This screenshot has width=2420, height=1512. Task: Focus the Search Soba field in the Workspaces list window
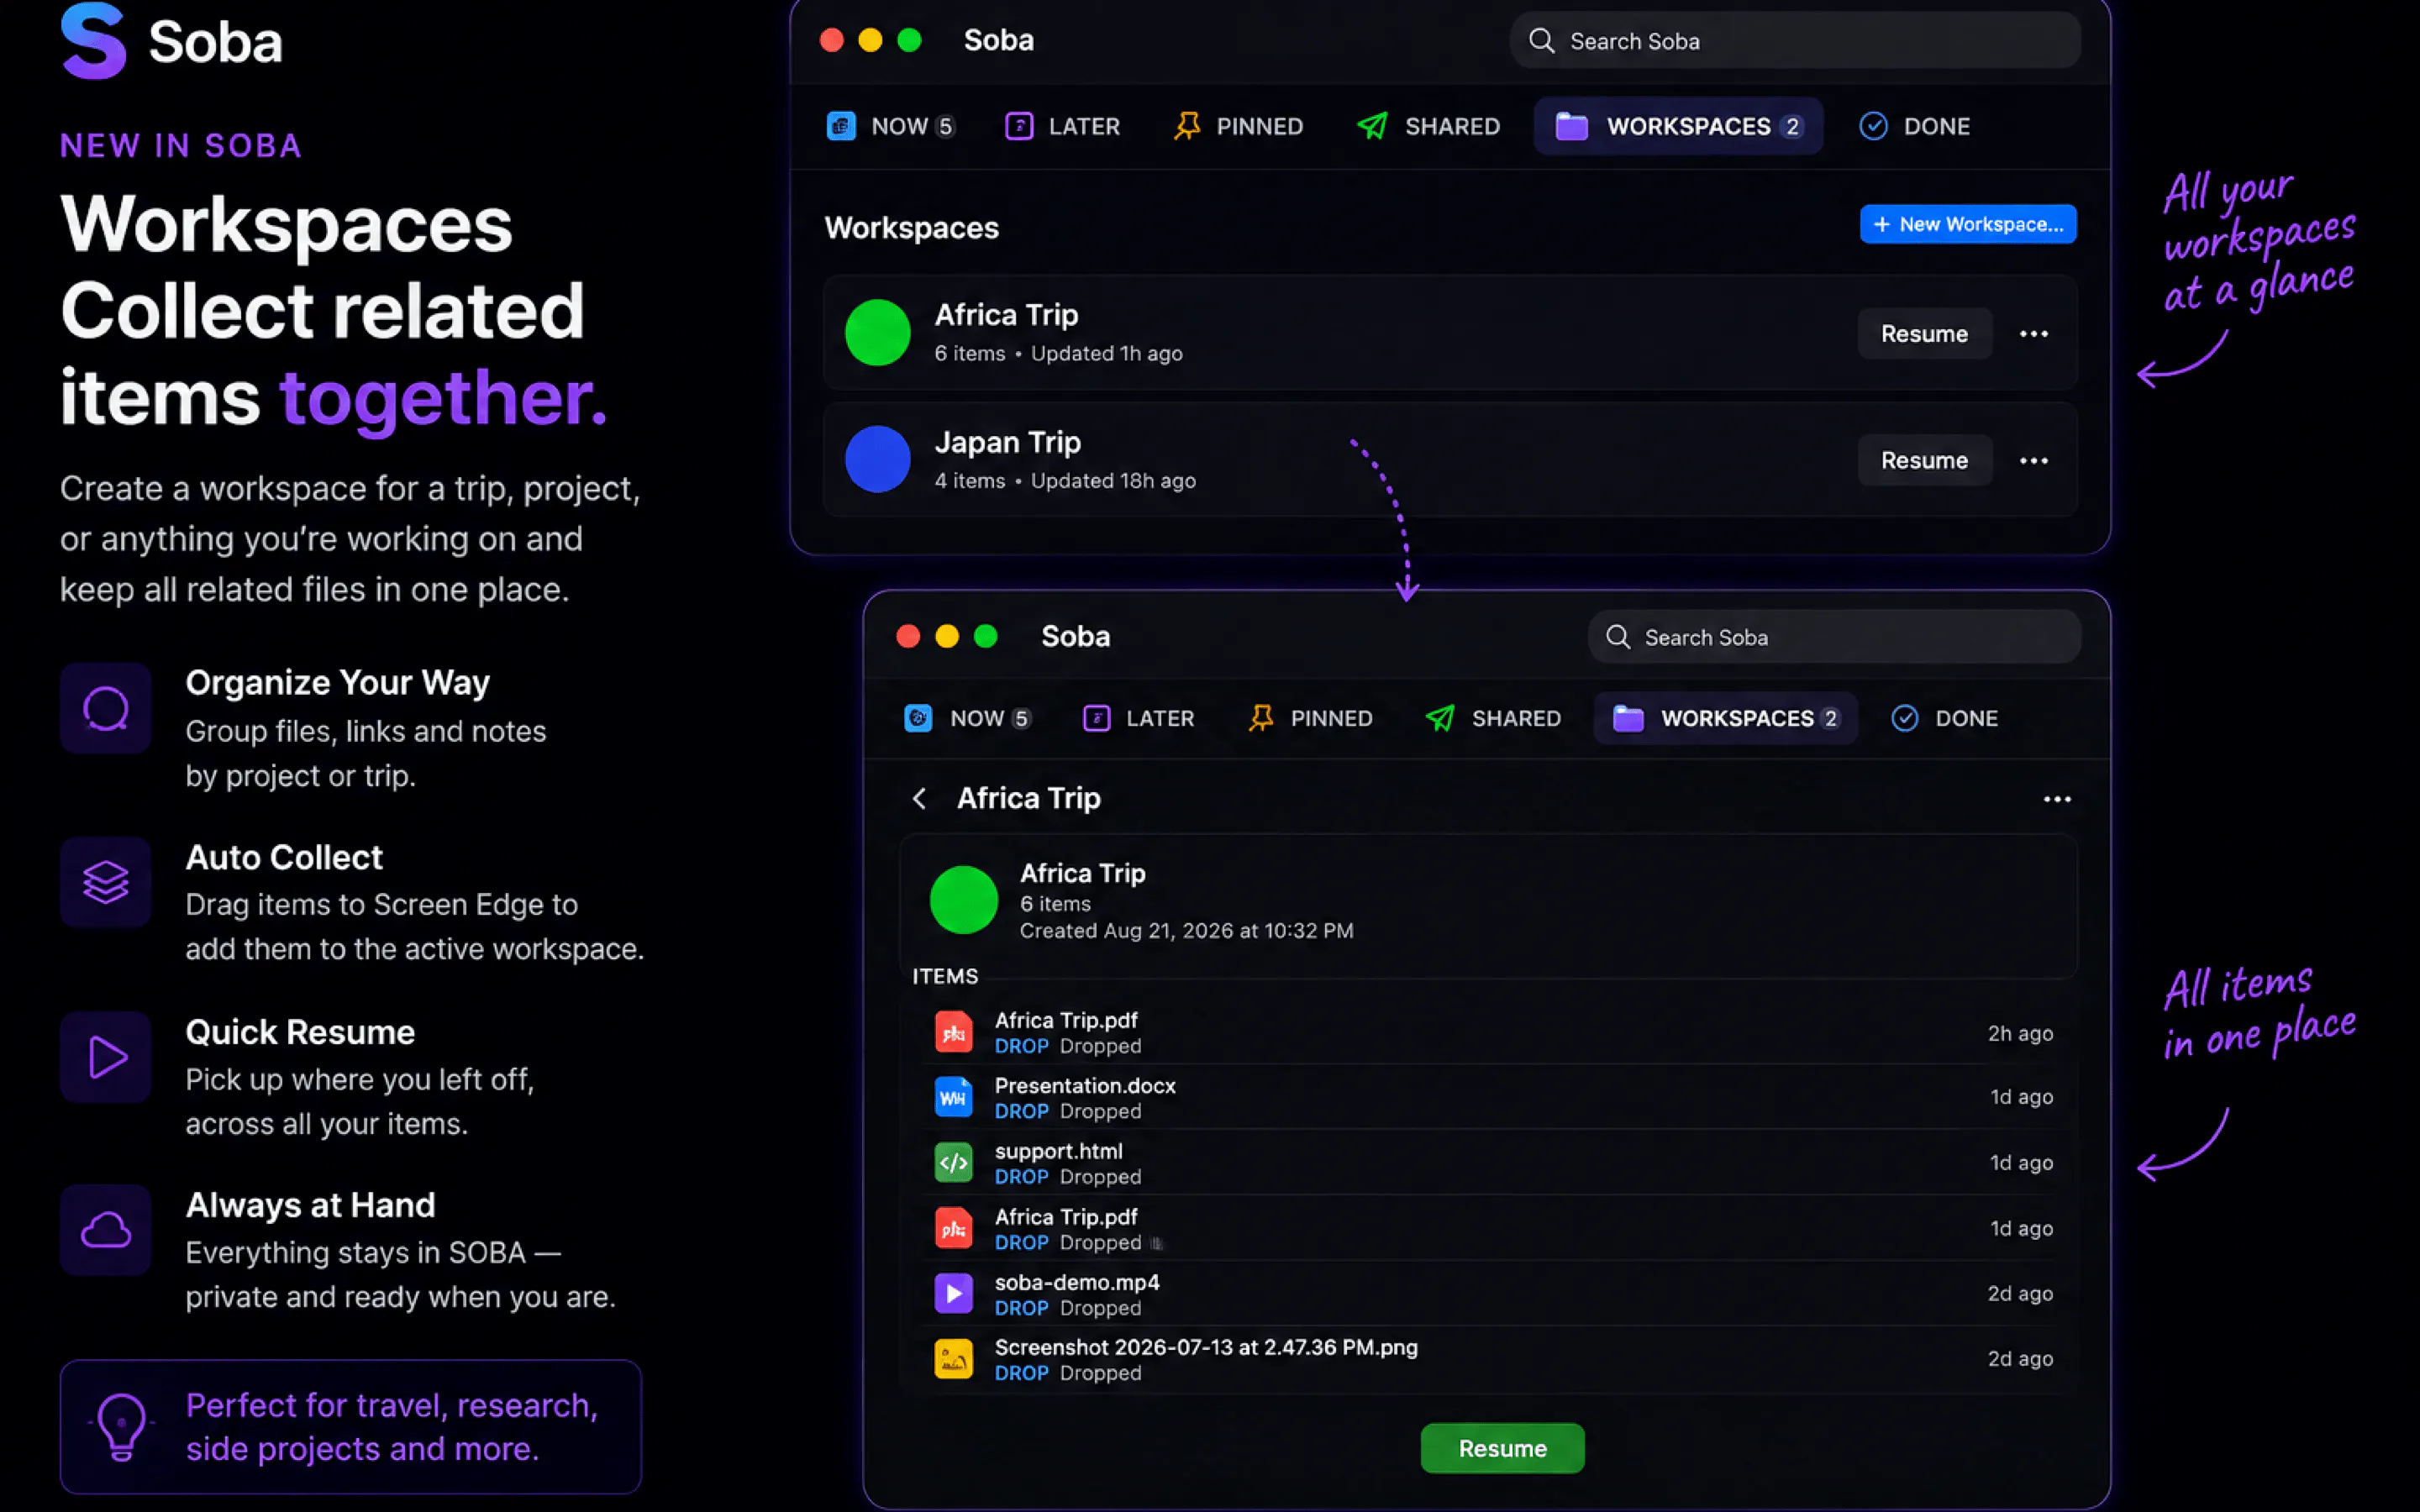click(x=1795, y=41)
